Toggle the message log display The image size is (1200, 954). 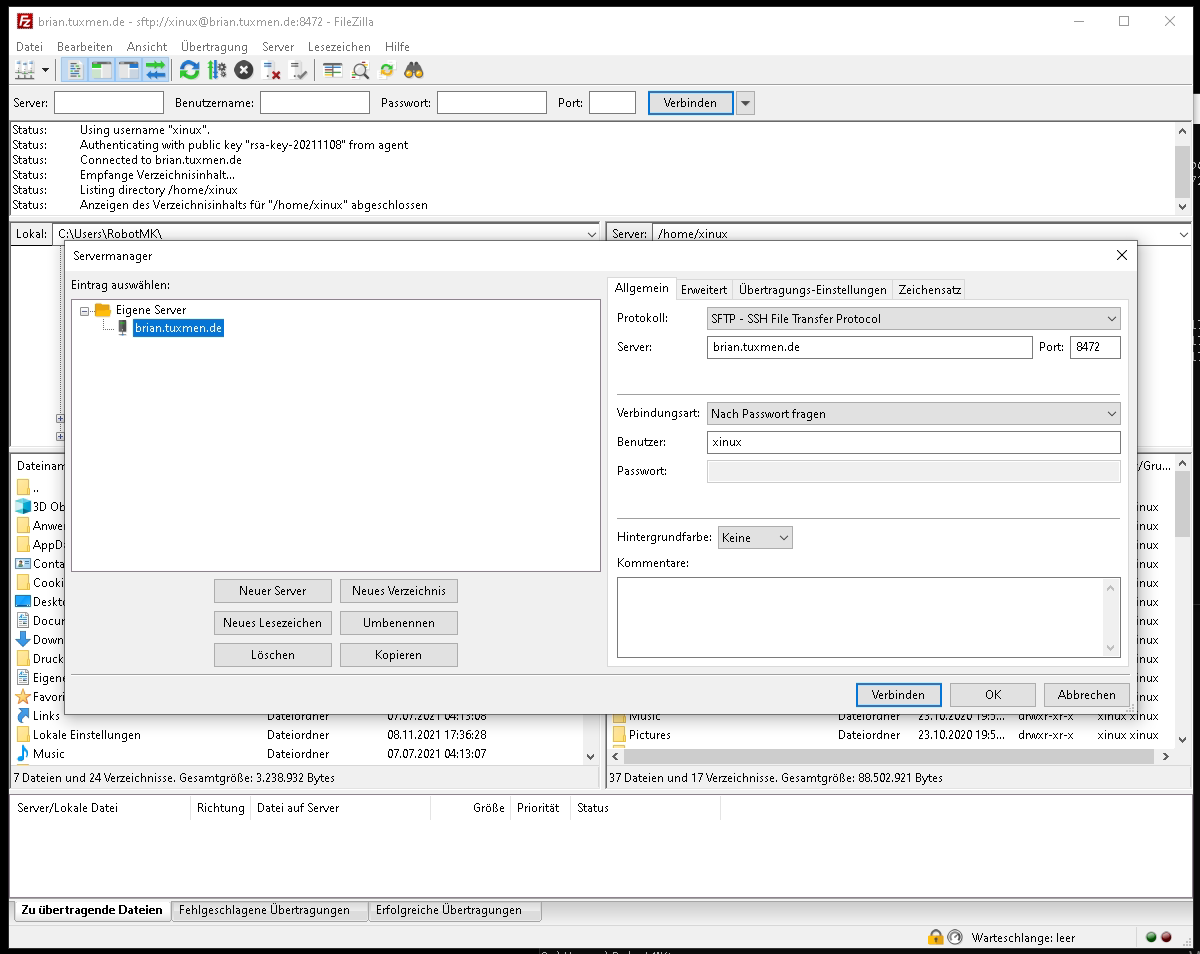[x=75, y=70]
